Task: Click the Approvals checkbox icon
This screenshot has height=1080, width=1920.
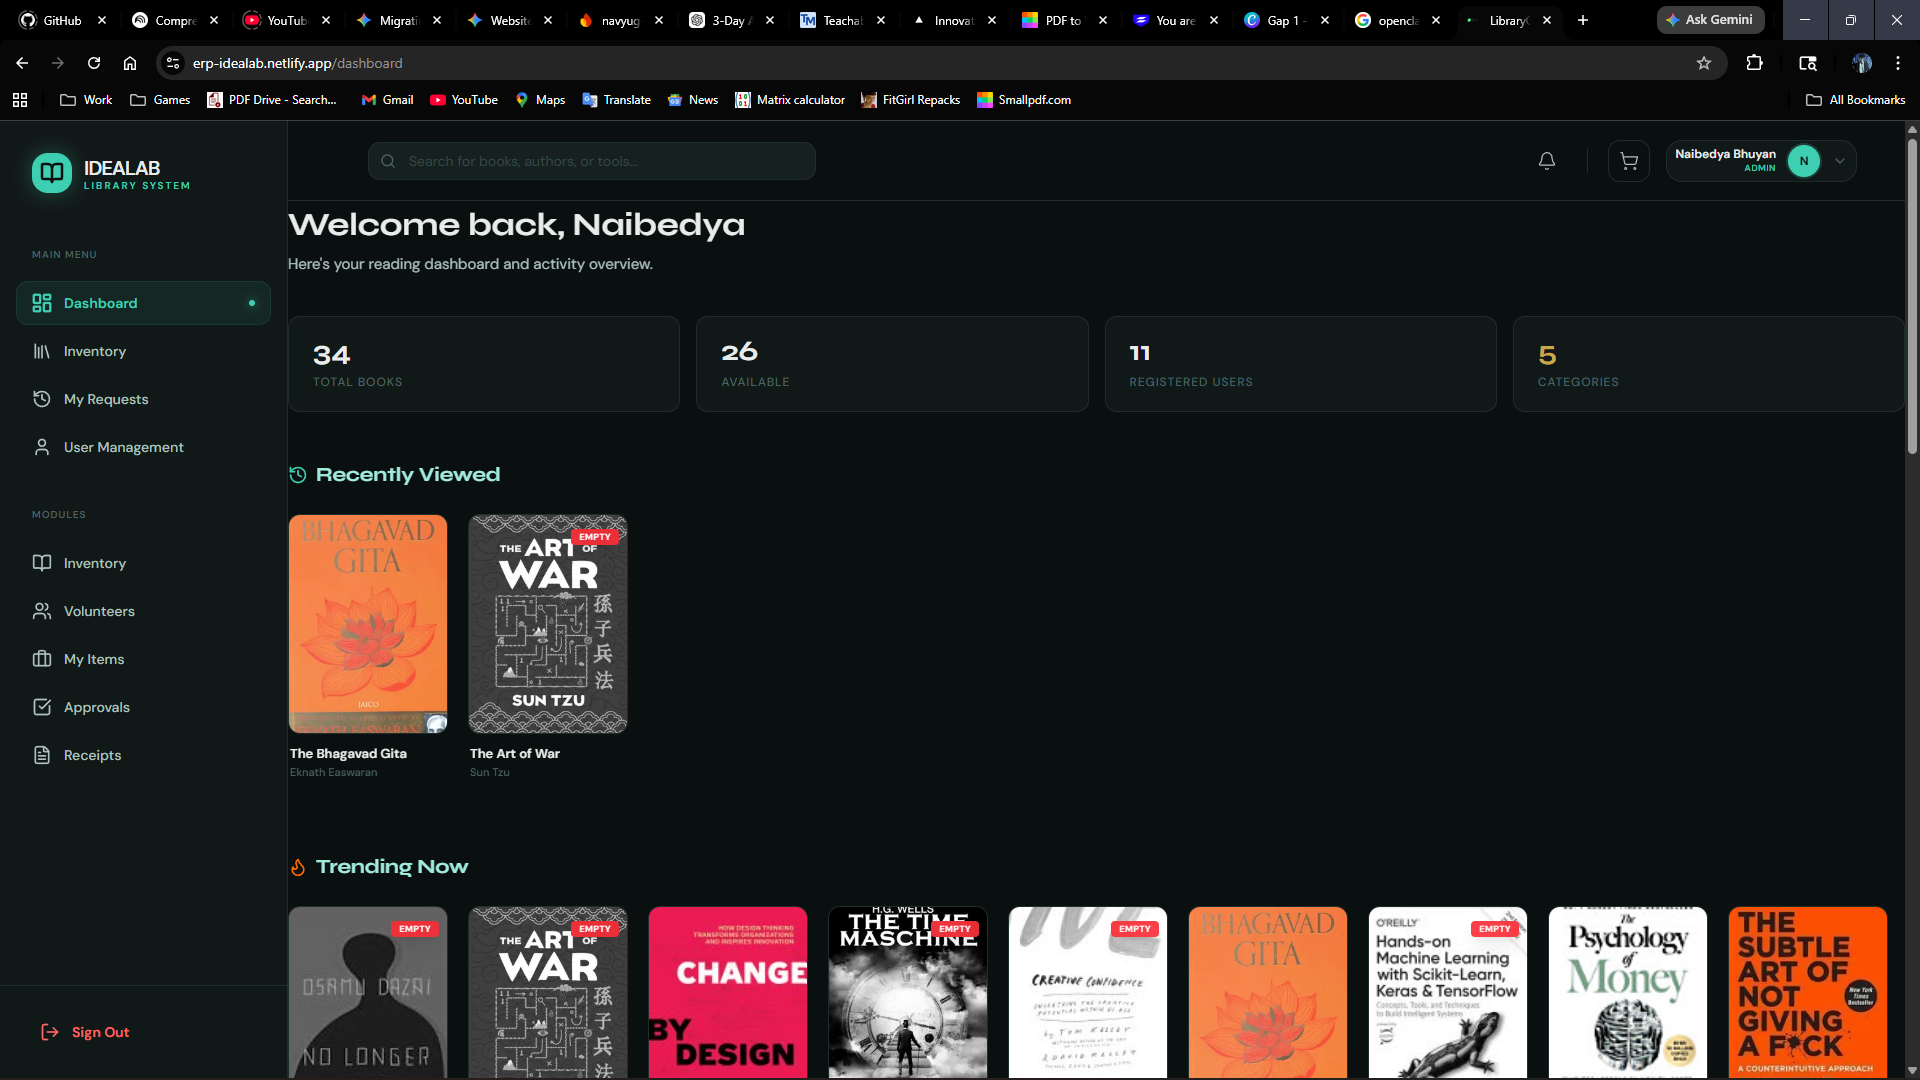Action: click(x=42, y=707)
